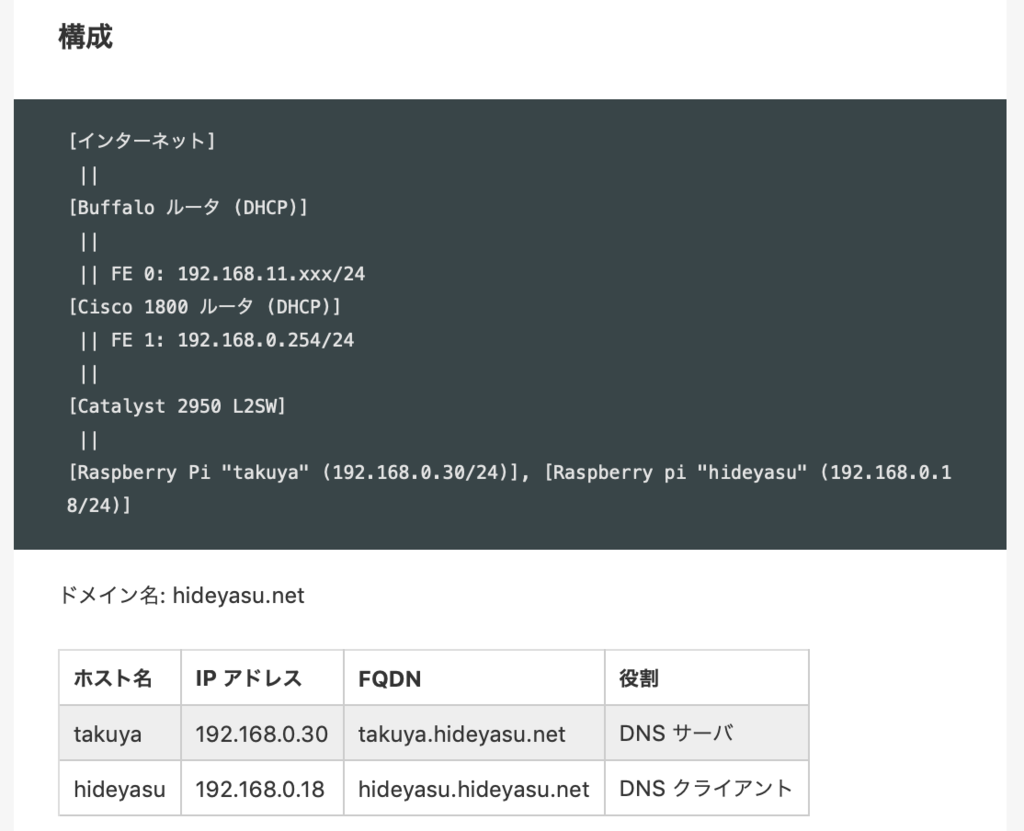Click the IP アドレス column header
Screen dimensions: 1024x831
coord(263,678)
